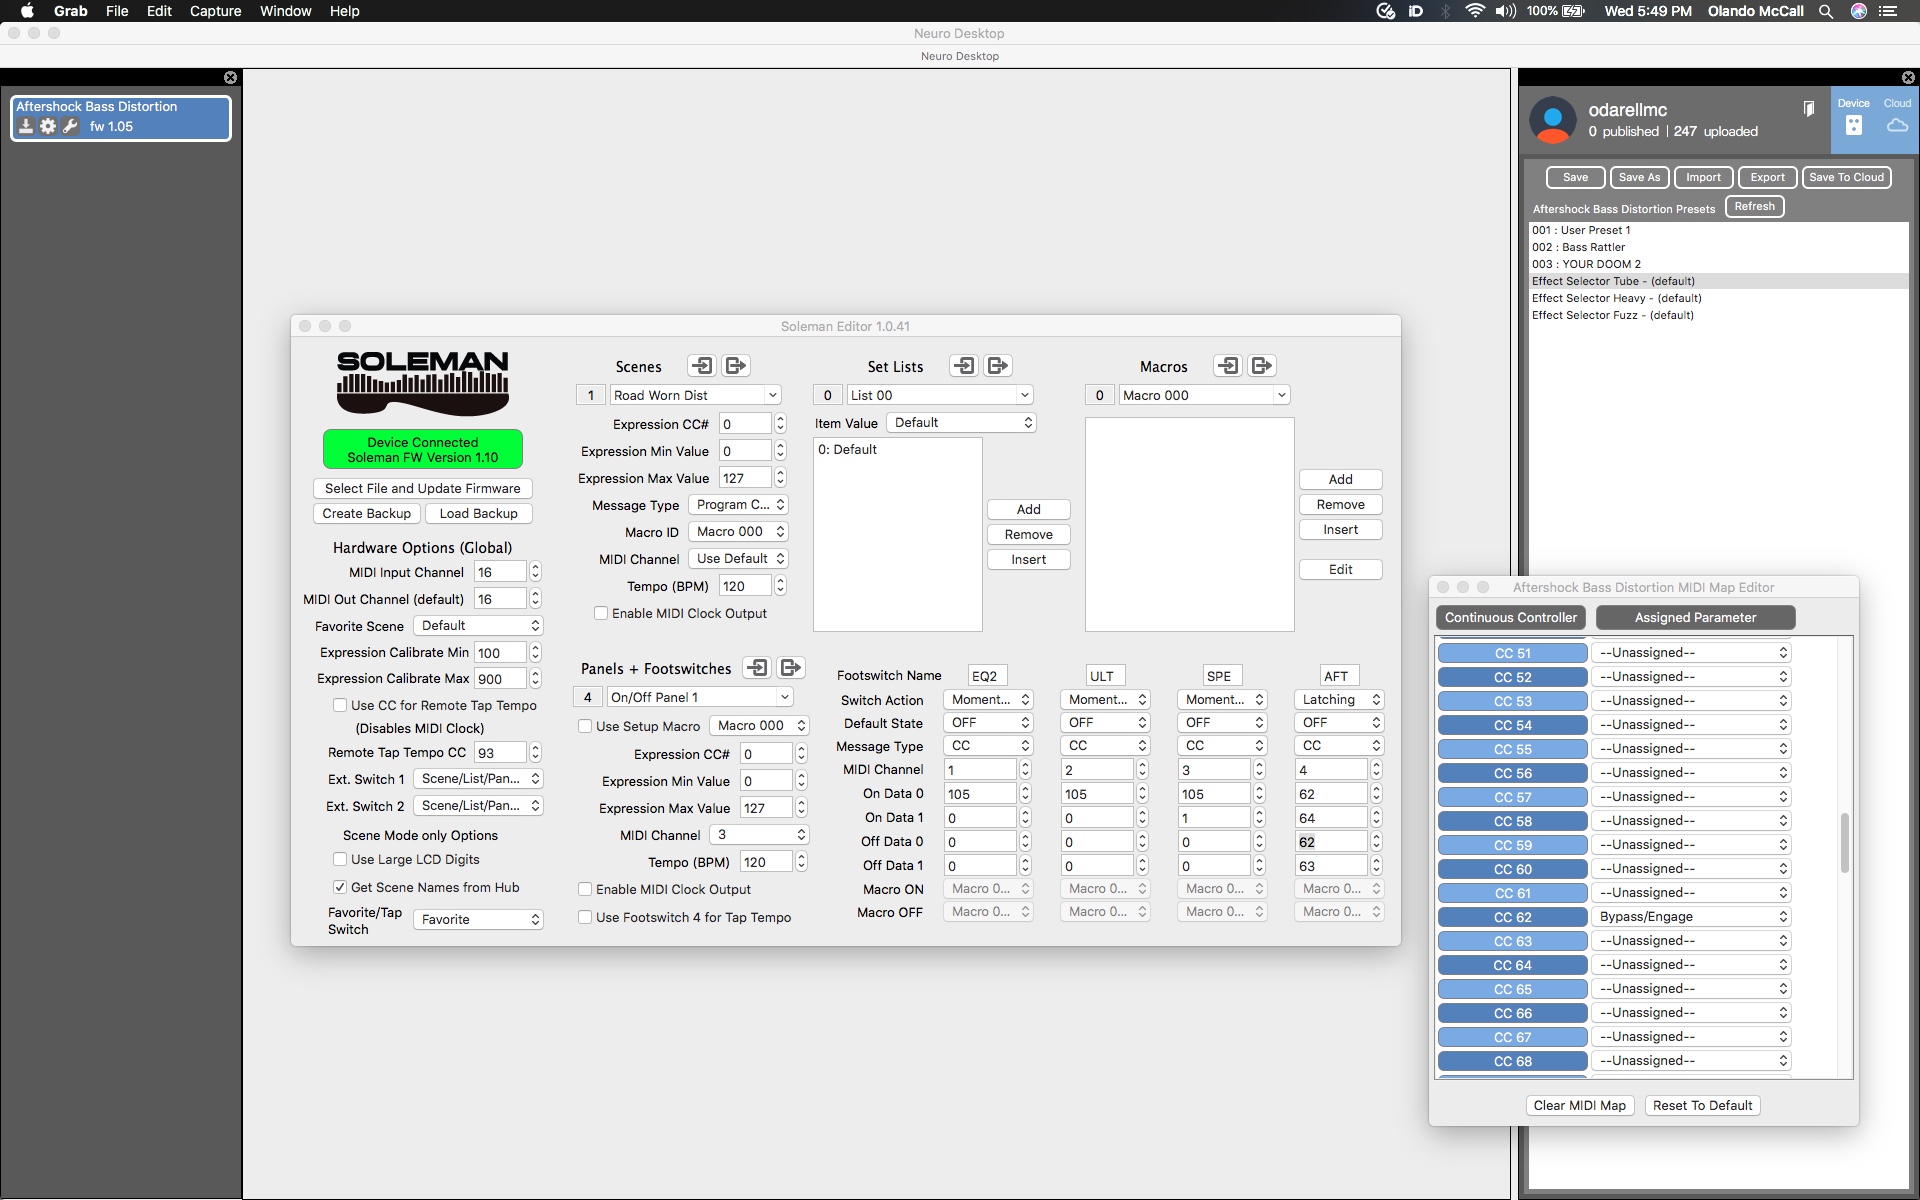Click the Scenes export icon

[736, 366]
